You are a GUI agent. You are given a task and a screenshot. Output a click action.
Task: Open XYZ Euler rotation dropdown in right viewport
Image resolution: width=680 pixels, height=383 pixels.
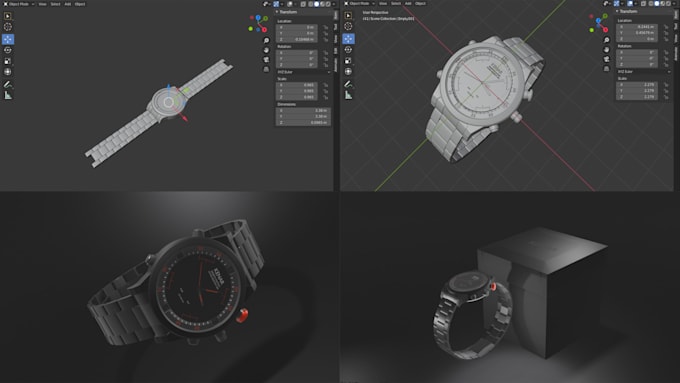(x=644, y=71)
